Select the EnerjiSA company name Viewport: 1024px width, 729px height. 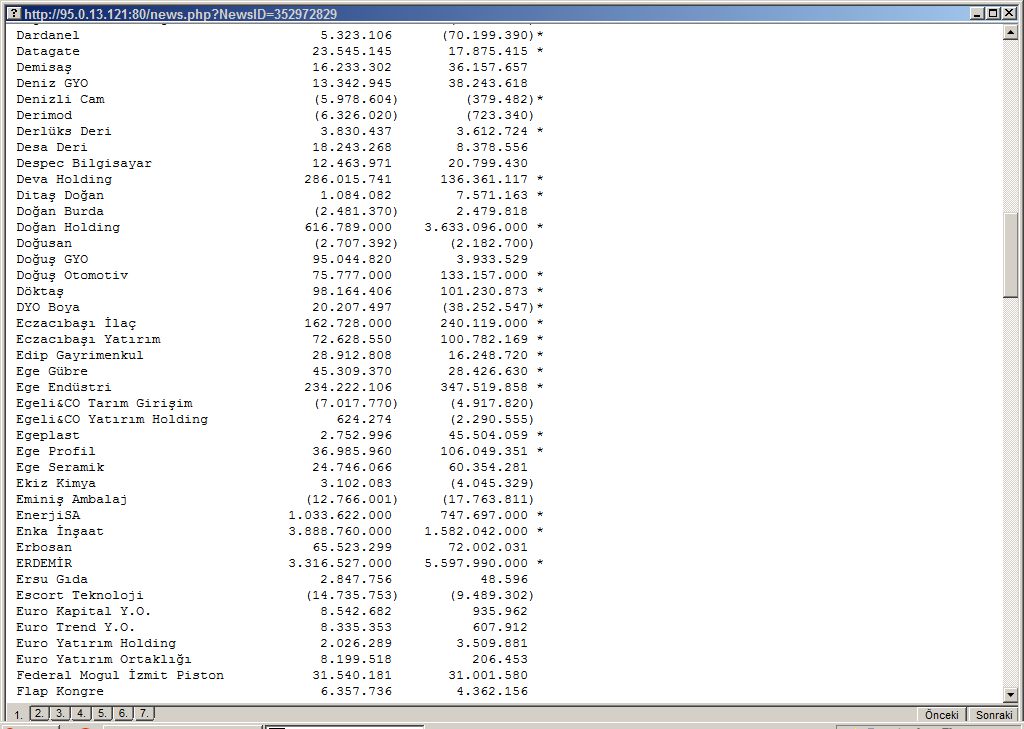click(48, 515)
